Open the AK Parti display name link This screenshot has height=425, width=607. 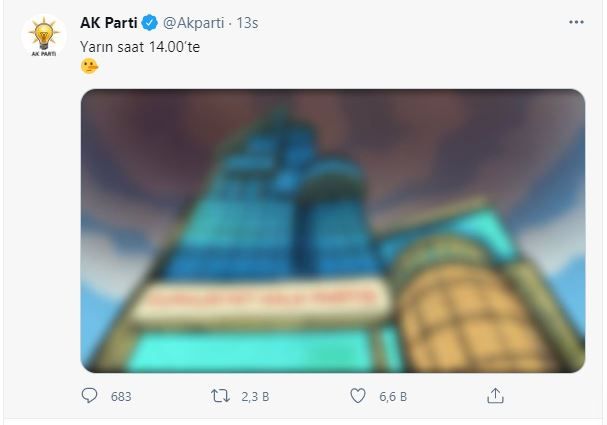coord(109,23)
